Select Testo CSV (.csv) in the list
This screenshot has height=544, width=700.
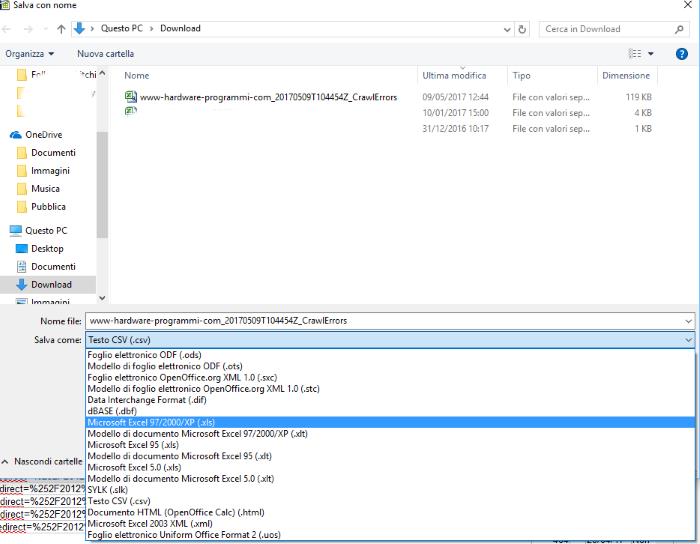pyautogui.click(x=119, y=501)
